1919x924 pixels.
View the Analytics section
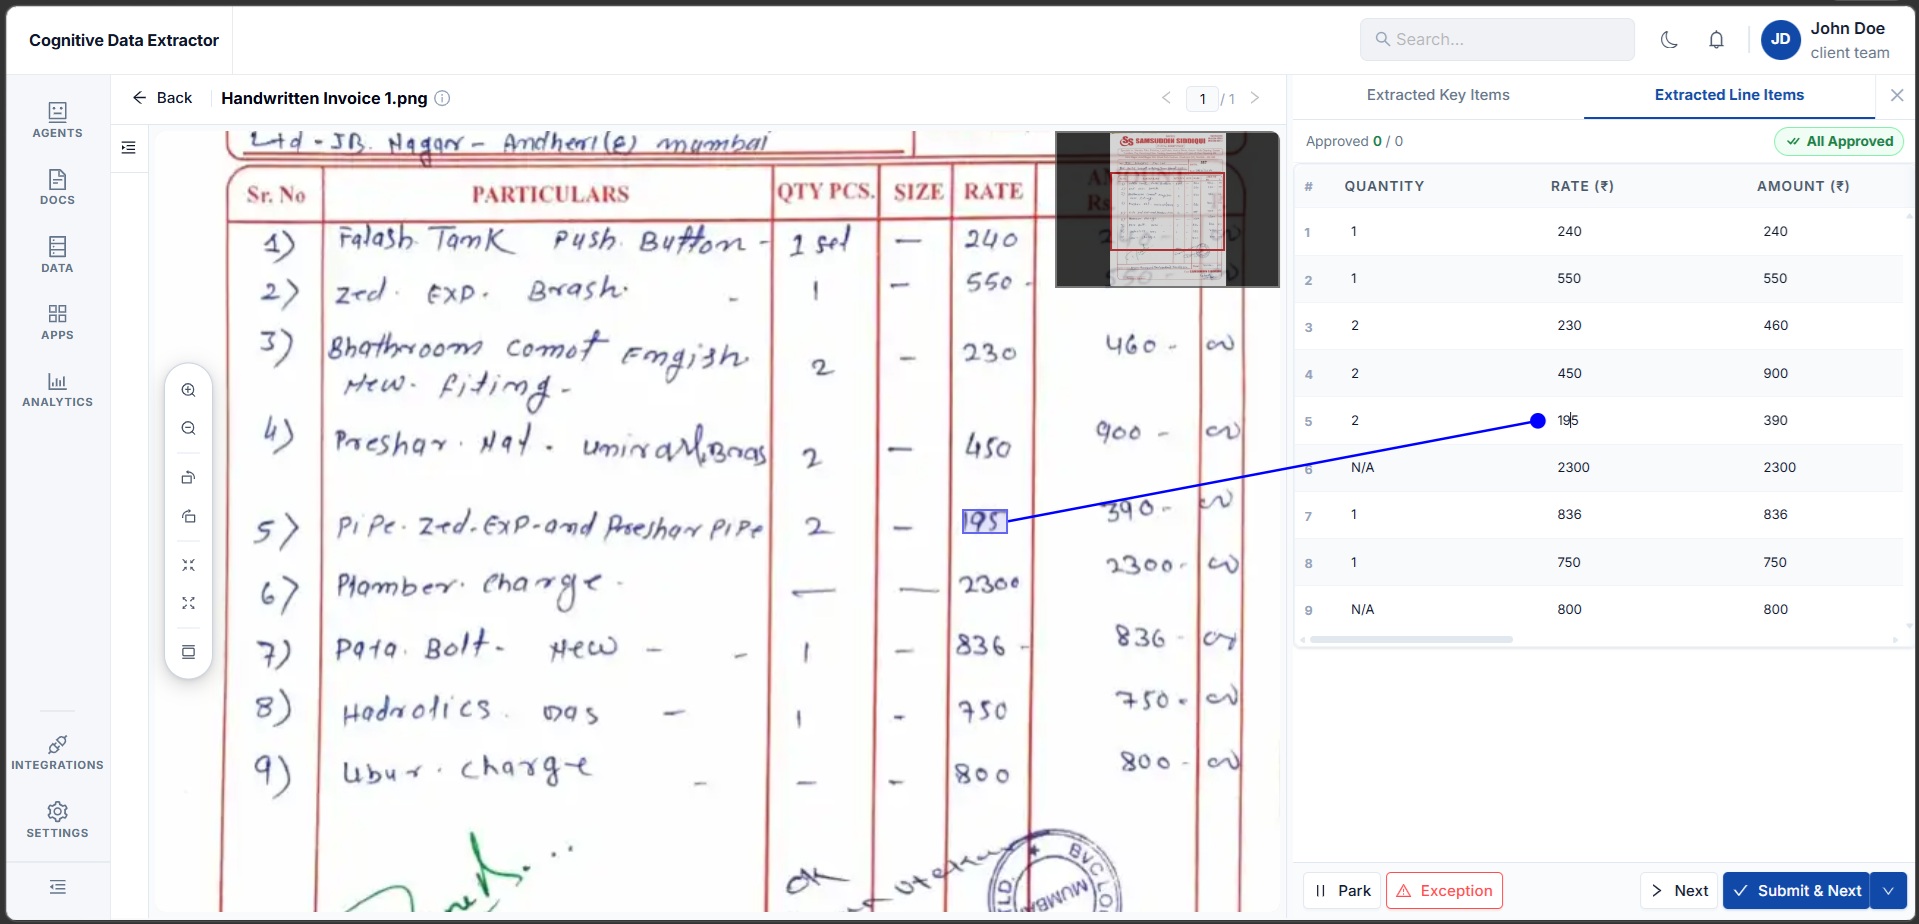[x=58, y=389]
